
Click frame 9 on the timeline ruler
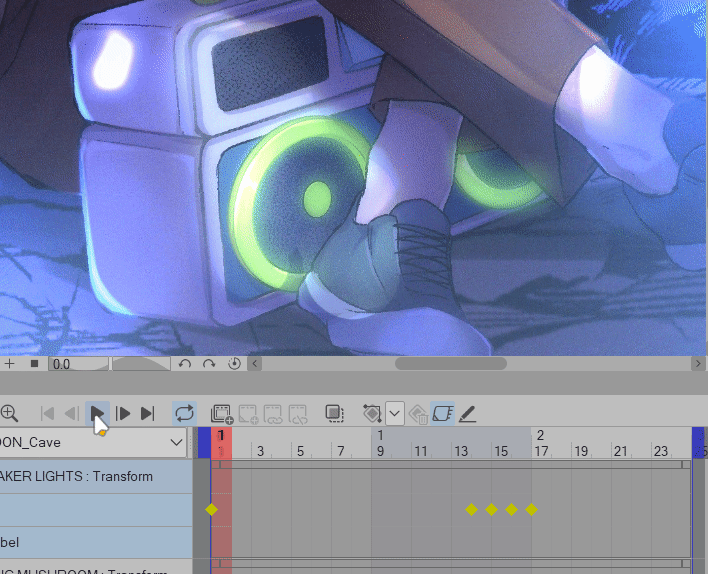coord(381,451)
